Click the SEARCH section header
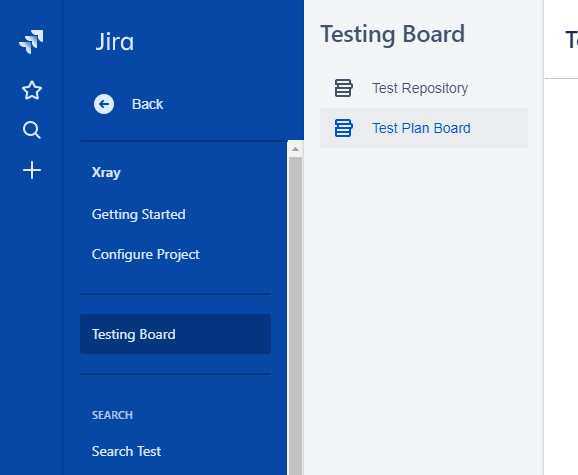 (112, 415)
